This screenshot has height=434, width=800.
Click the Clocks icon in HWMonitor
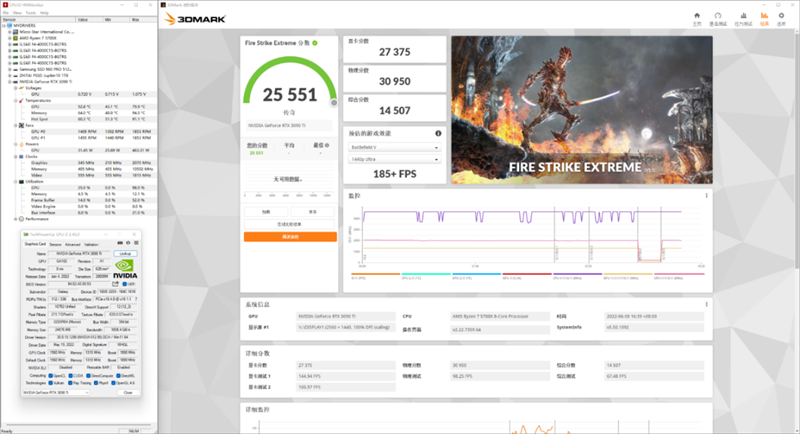[x=21, y=157]
